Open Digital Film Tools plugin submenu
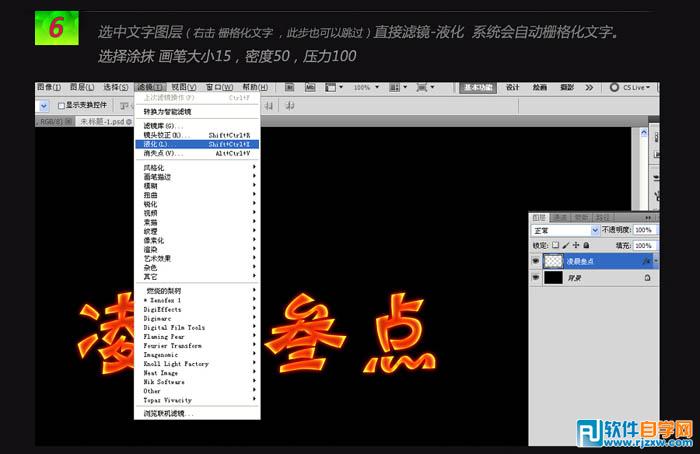The width and height of the screenshot is (700, 454). [198, 328]
